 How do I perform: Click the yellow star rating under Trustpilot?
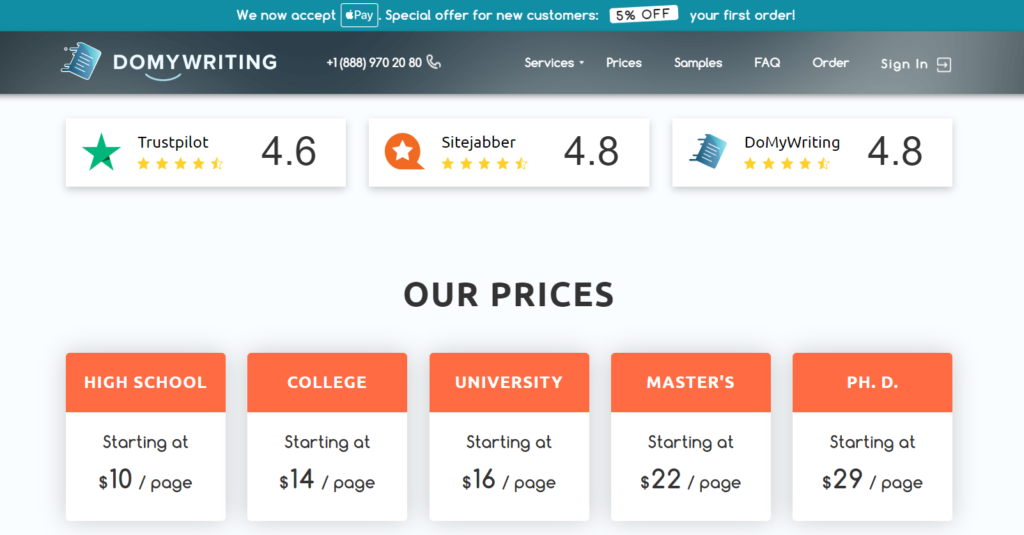point(180,163)
